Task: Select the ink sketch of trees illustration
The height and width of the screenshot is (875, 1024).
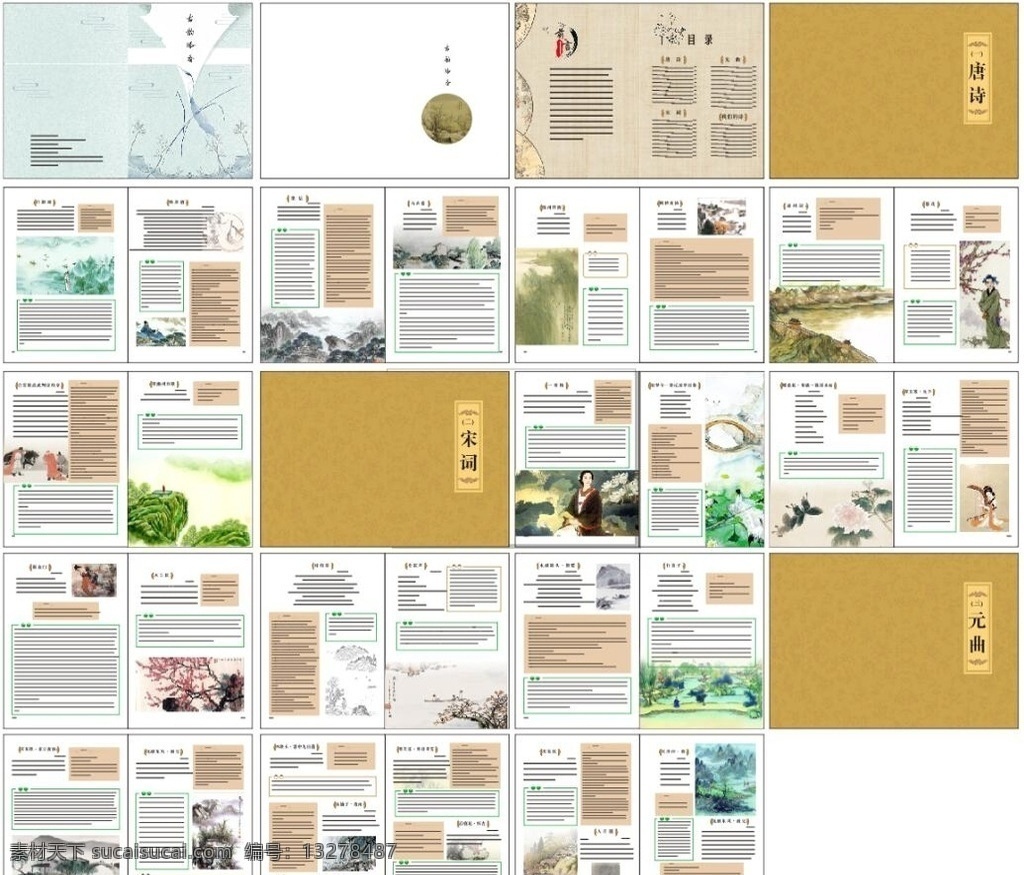Action: tap(352, 680)
